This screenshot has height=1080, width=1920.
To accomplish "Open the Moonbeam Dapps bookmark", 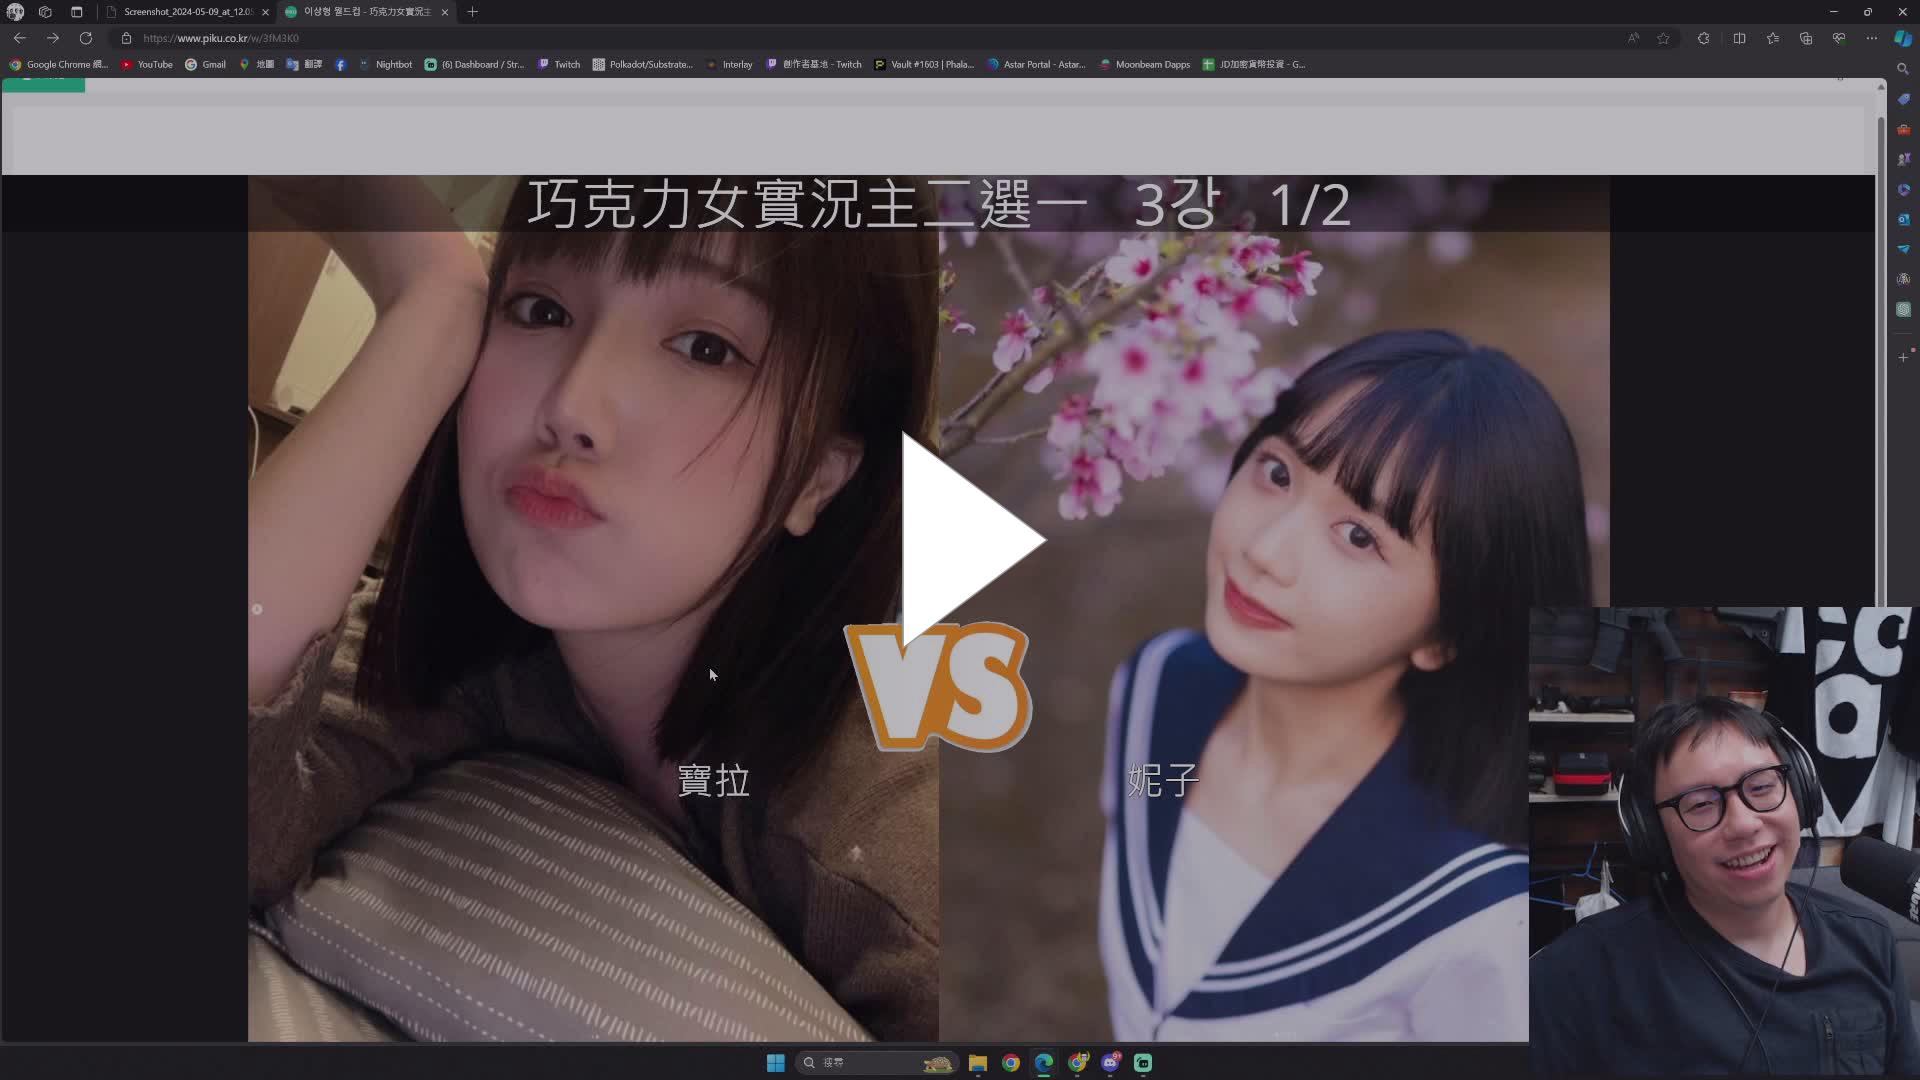I will pyautogui.click(x=1145, y=64).
